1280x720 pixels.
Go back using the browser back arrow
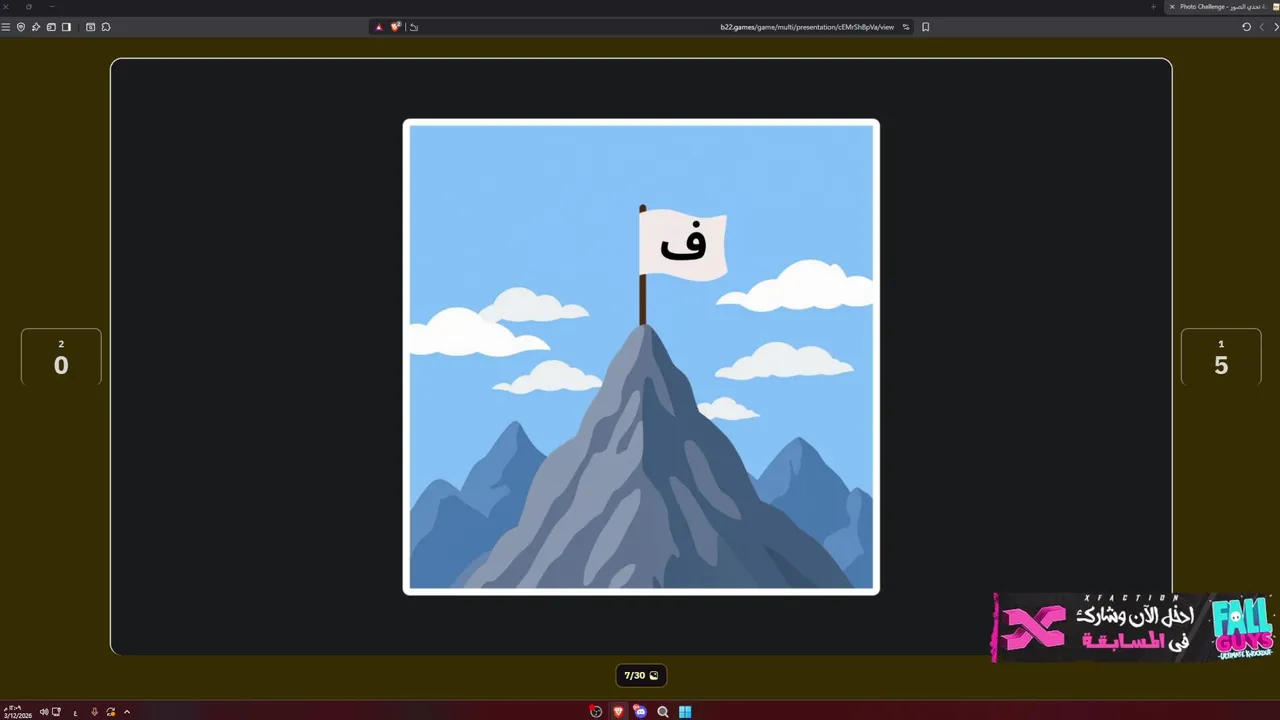pyautogui.click(x=1276, y=27)
